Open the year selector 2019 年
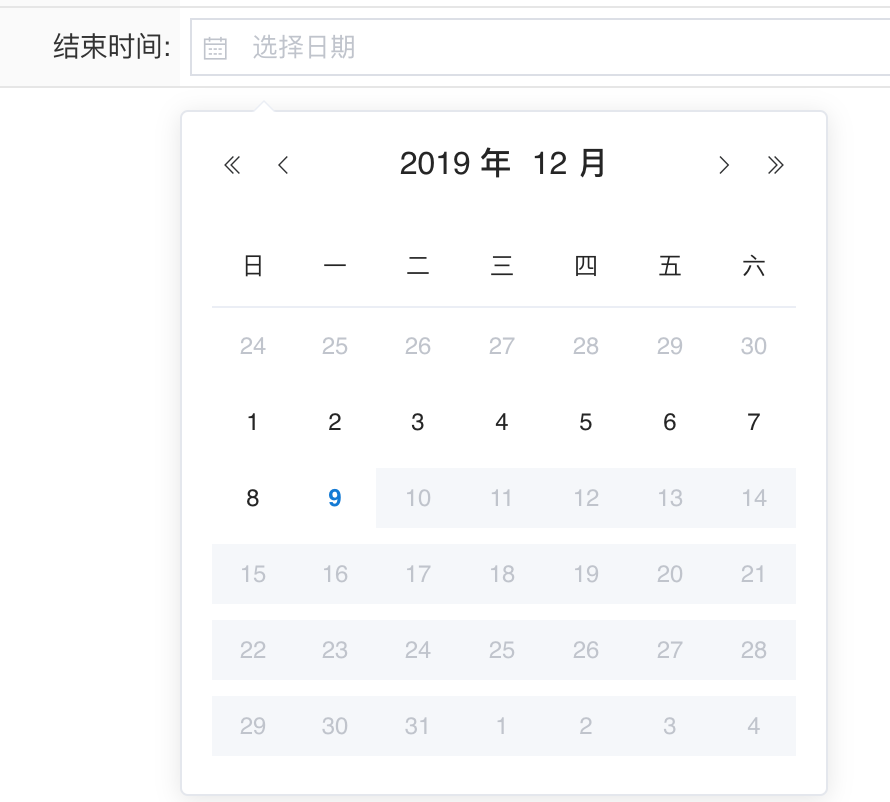 point(455,163)
